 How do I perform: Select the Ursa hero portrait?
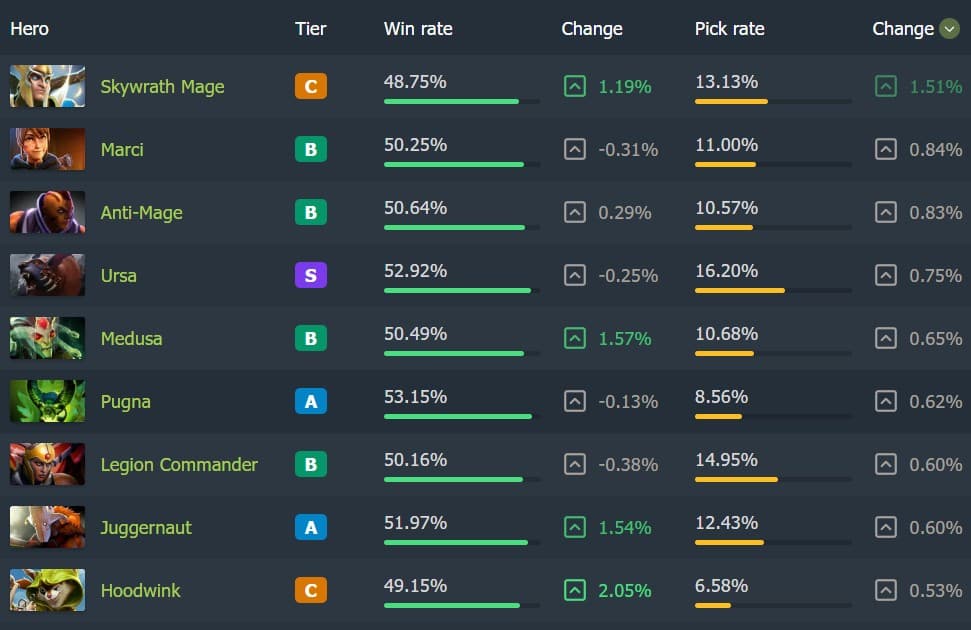[x=47, y=275]
